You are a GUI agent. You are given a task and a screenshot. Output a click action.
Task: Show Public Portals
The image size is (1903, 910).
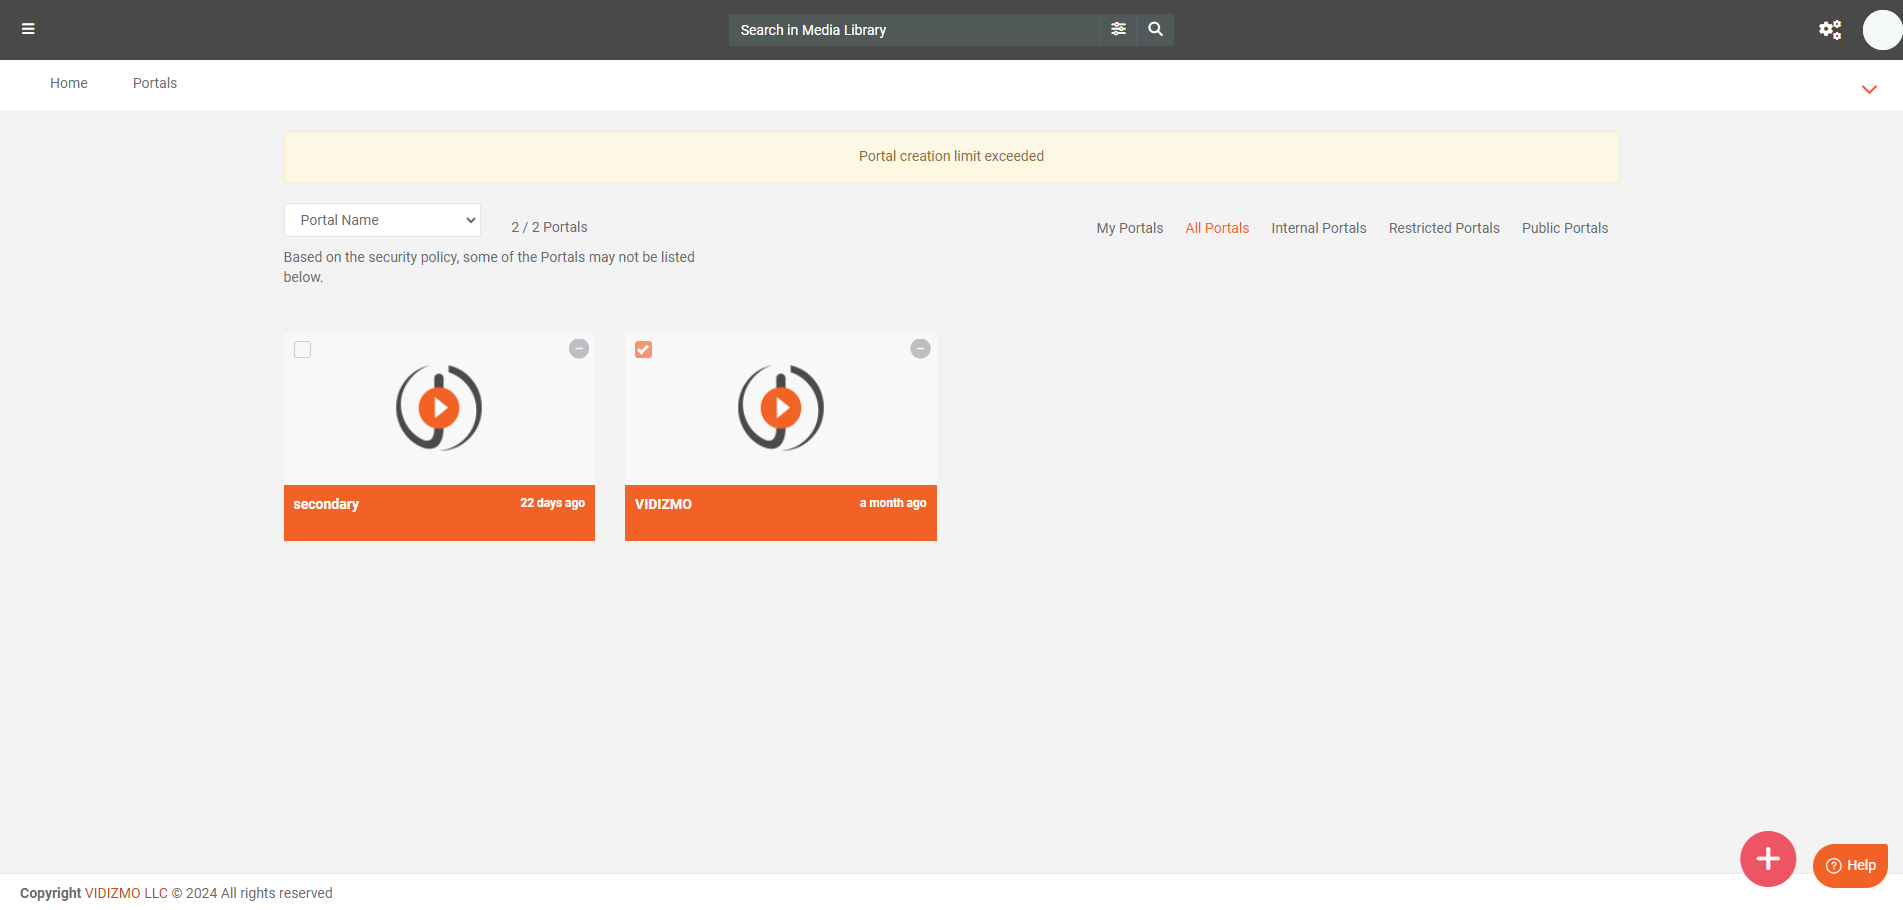pos(1565,228)
